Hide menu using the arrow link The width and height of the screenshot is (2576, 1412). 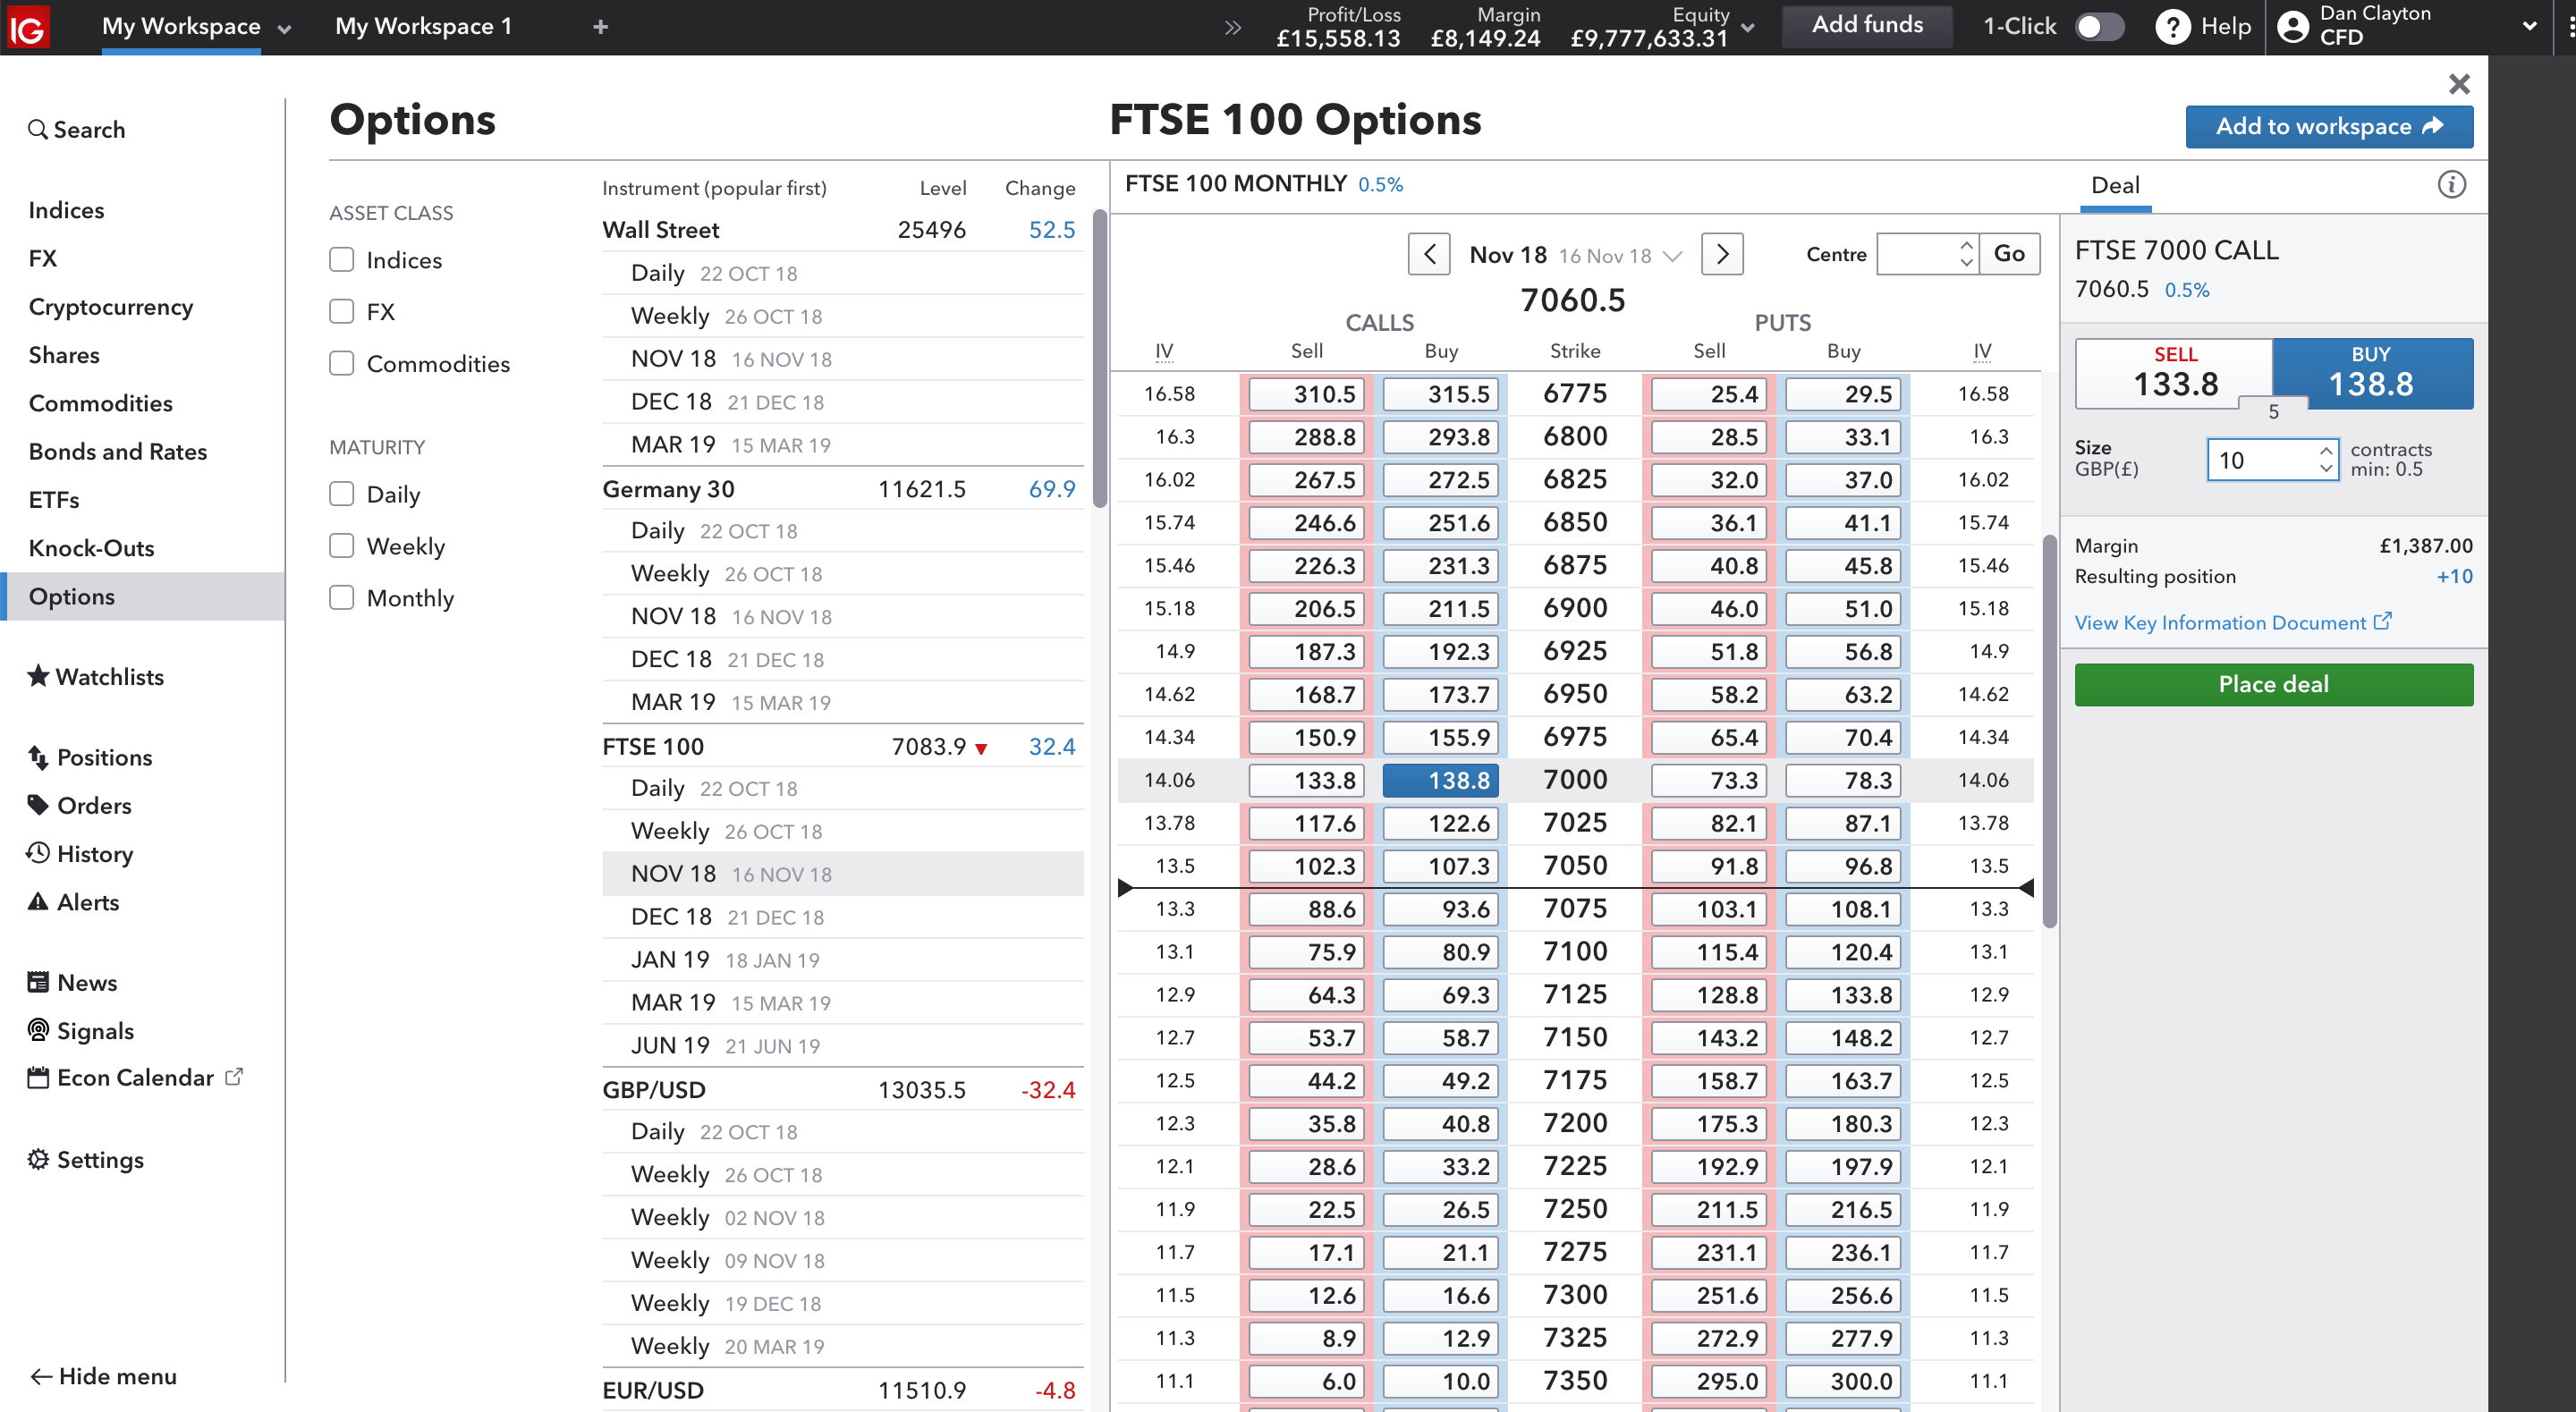(x=103, y=1377)
